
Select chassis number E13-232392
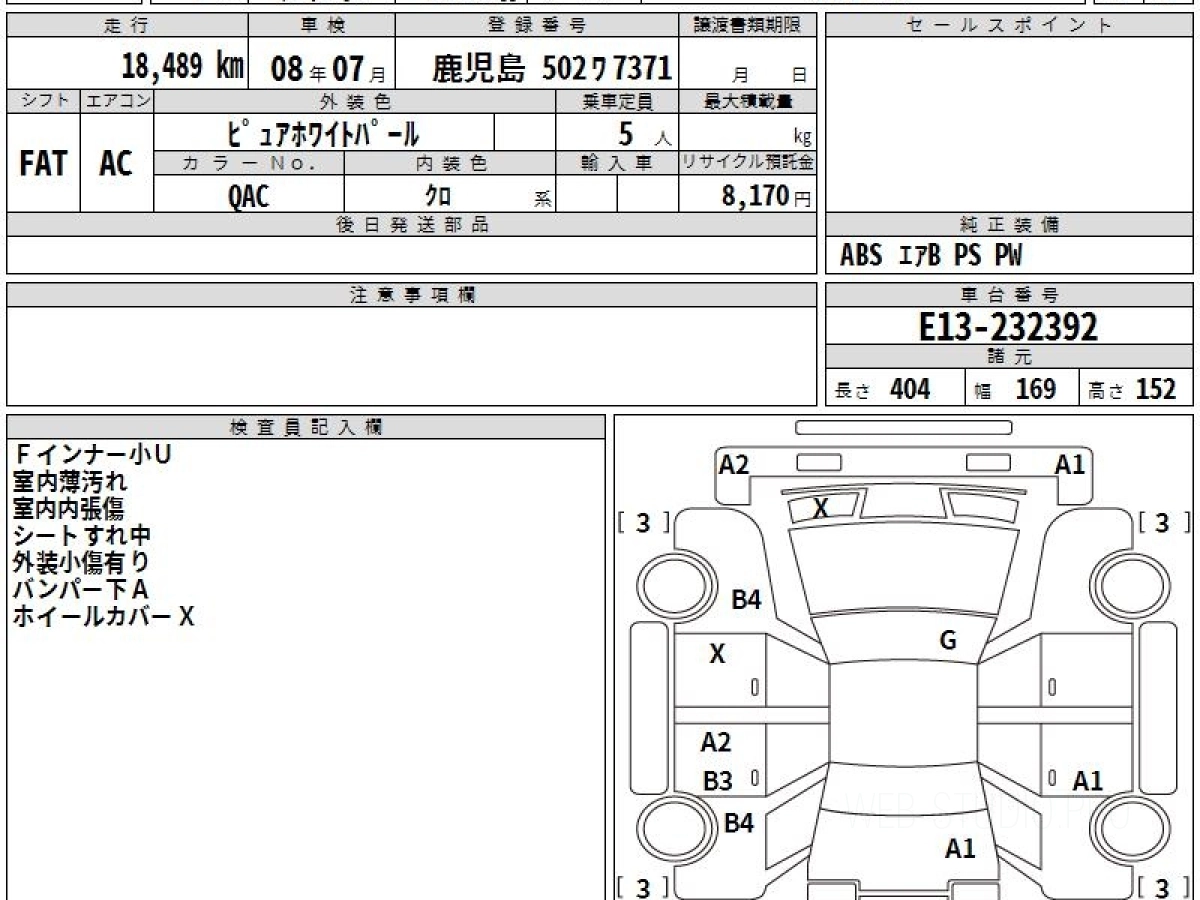[x=1009, y=326]
